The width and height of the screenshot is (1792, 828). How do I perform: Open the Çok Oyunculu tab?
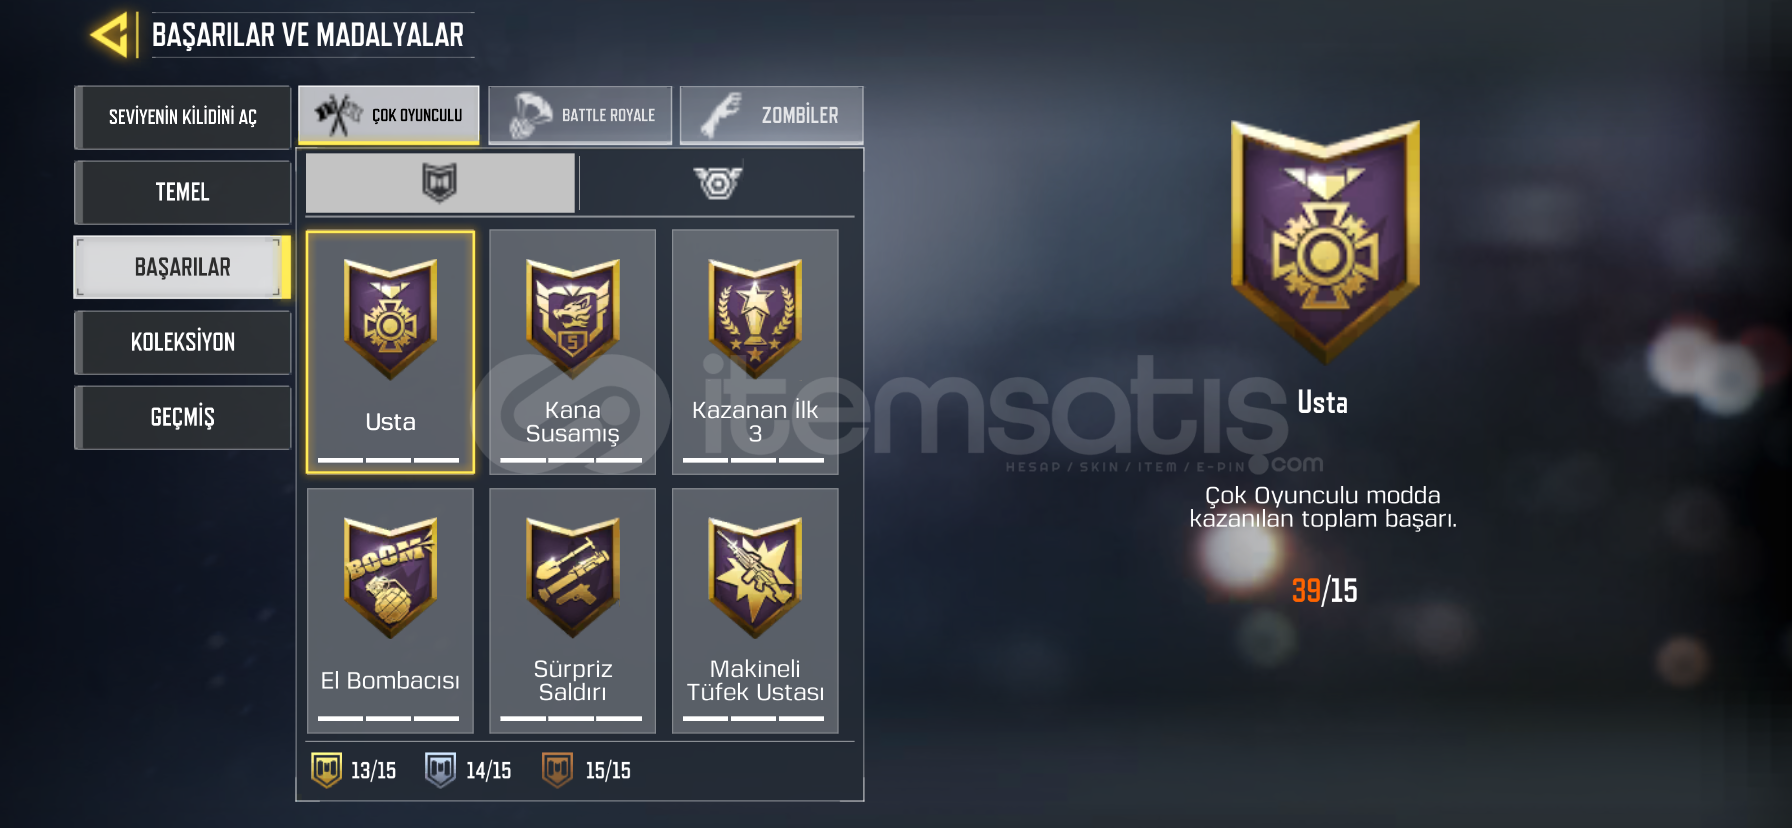click(389, 115)
